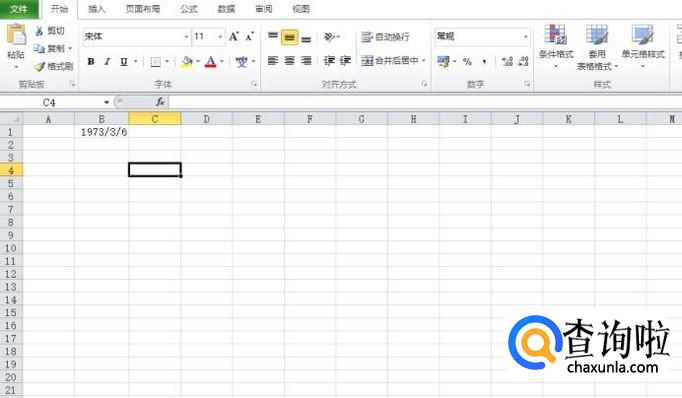Viewport: 682px width, 398px height.
Task: Click Wrap Text (自动换行) button
Action: coord(385,37)
